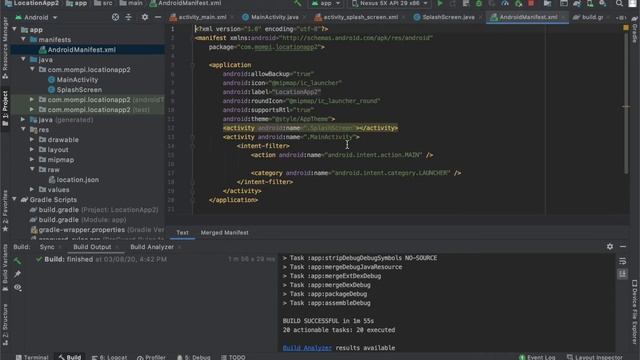Click the red Stop button
Viewport: 640px width, 360px height.
pos(531,4)
